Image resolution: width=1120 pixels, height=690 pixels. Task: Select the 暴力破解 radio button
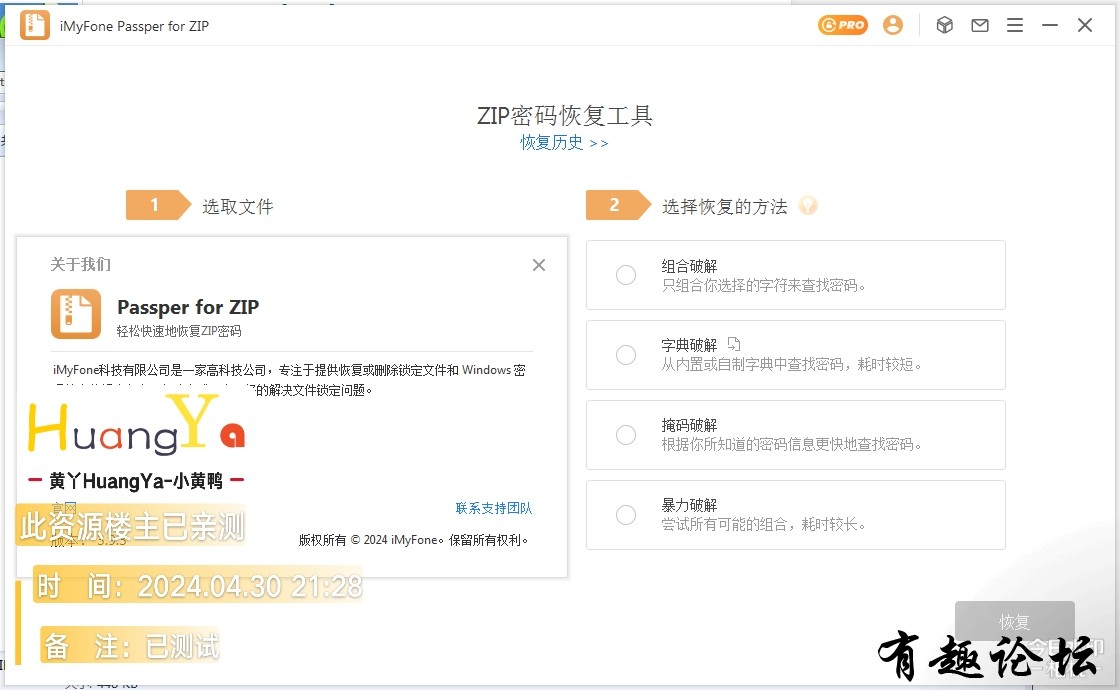(626, 515)
